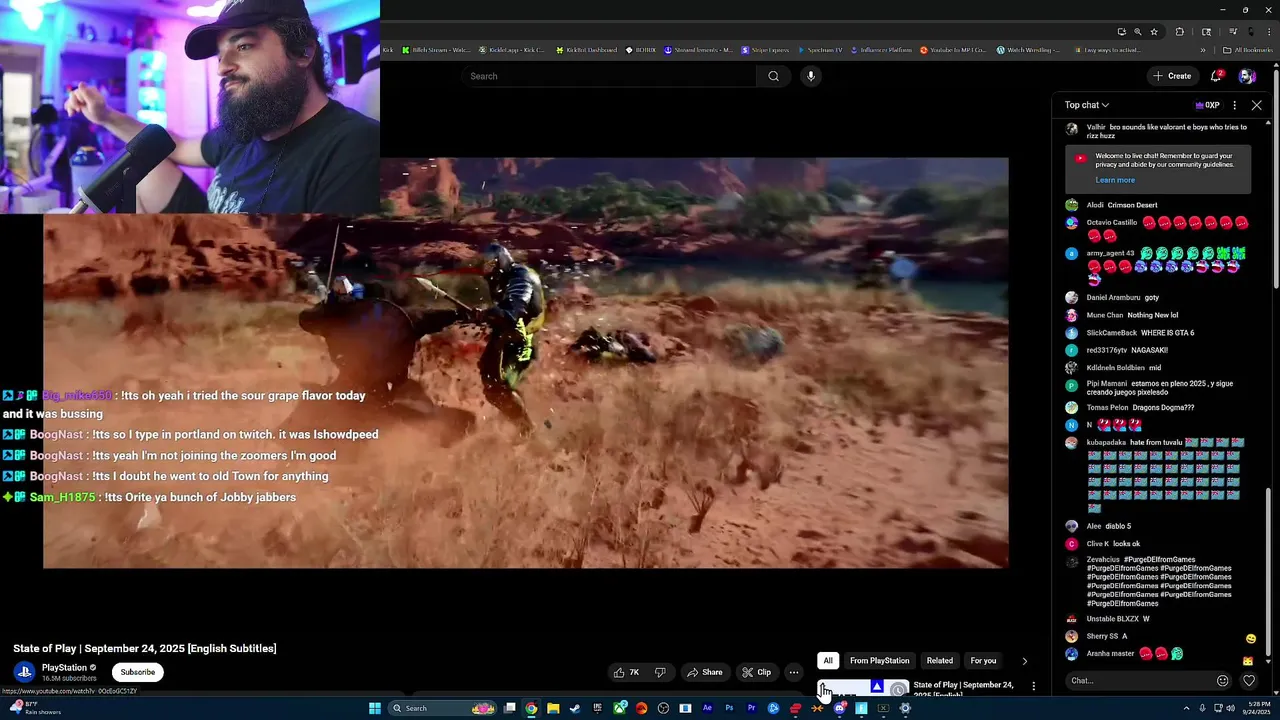Open the Stripe Express bookmark
Viewport: 1280px width, 720px height.
pyautogui.click(x=766, y=50)
